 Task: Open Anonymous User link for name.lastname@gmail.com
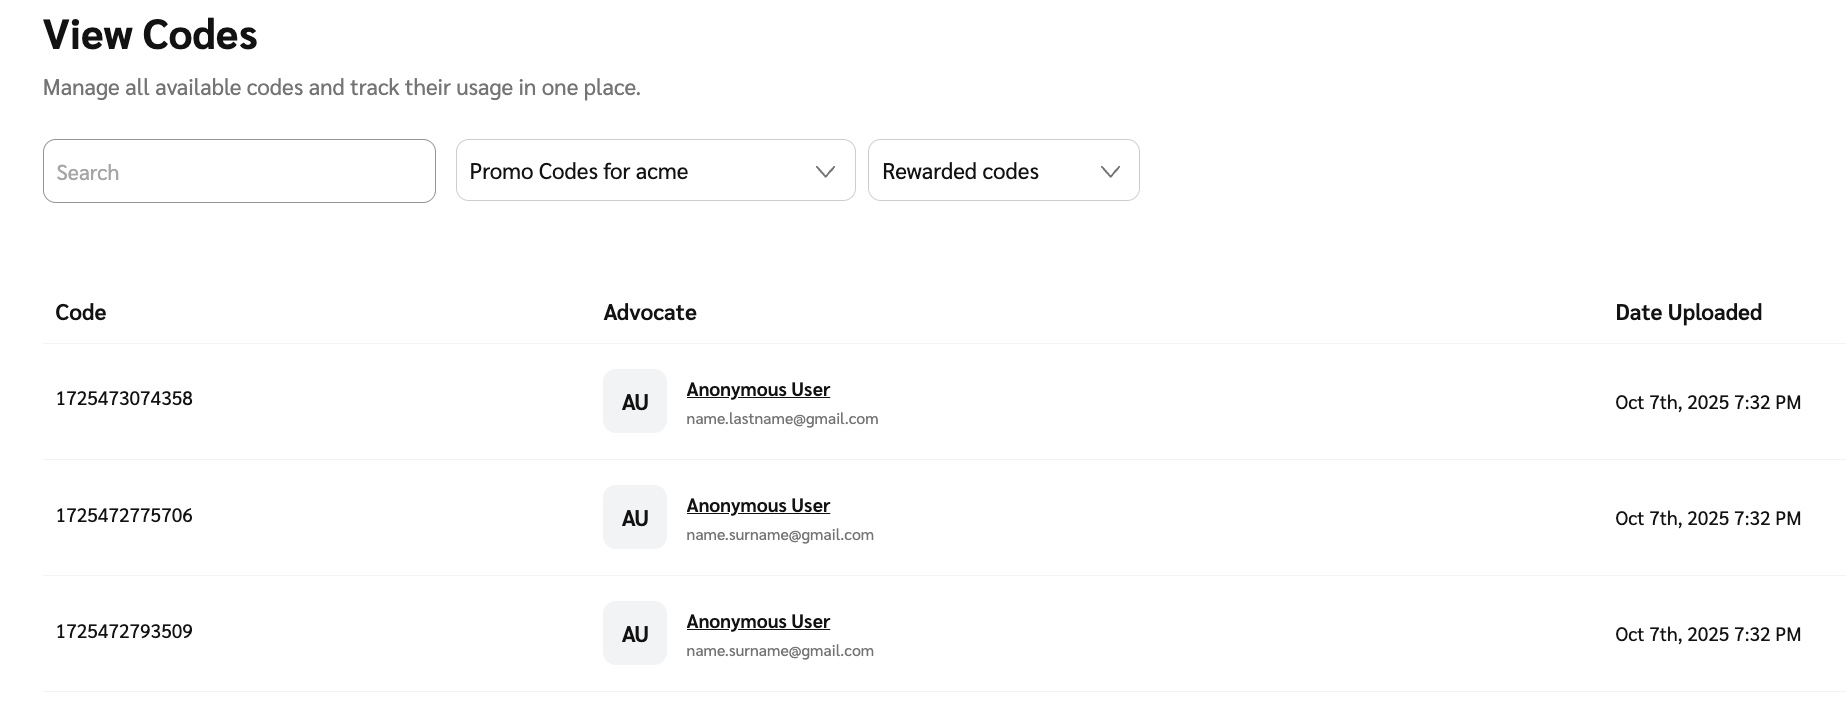[758, 390]
